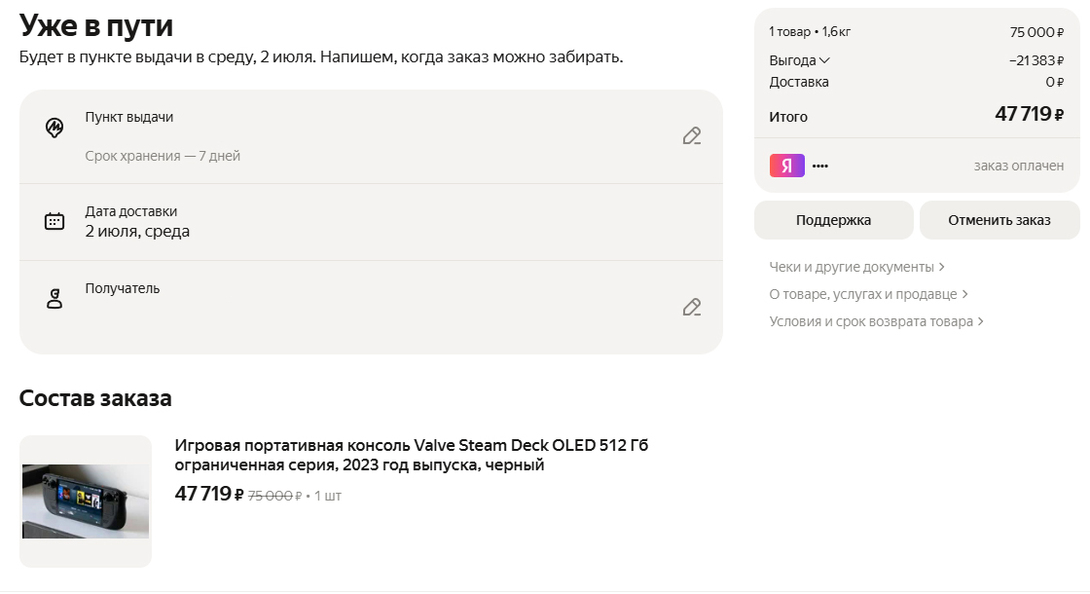
Task: Open Чеки и другие документы
Action: (x=856, y=267)
